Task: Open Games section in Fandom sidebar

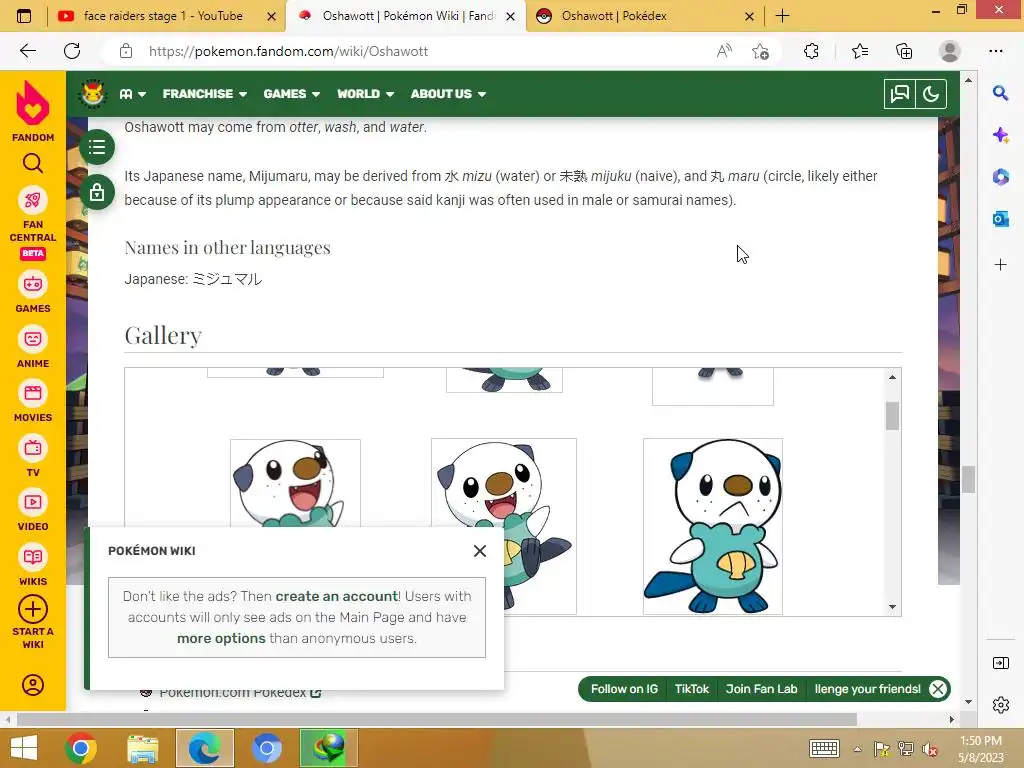Action: tap(33, 292)
